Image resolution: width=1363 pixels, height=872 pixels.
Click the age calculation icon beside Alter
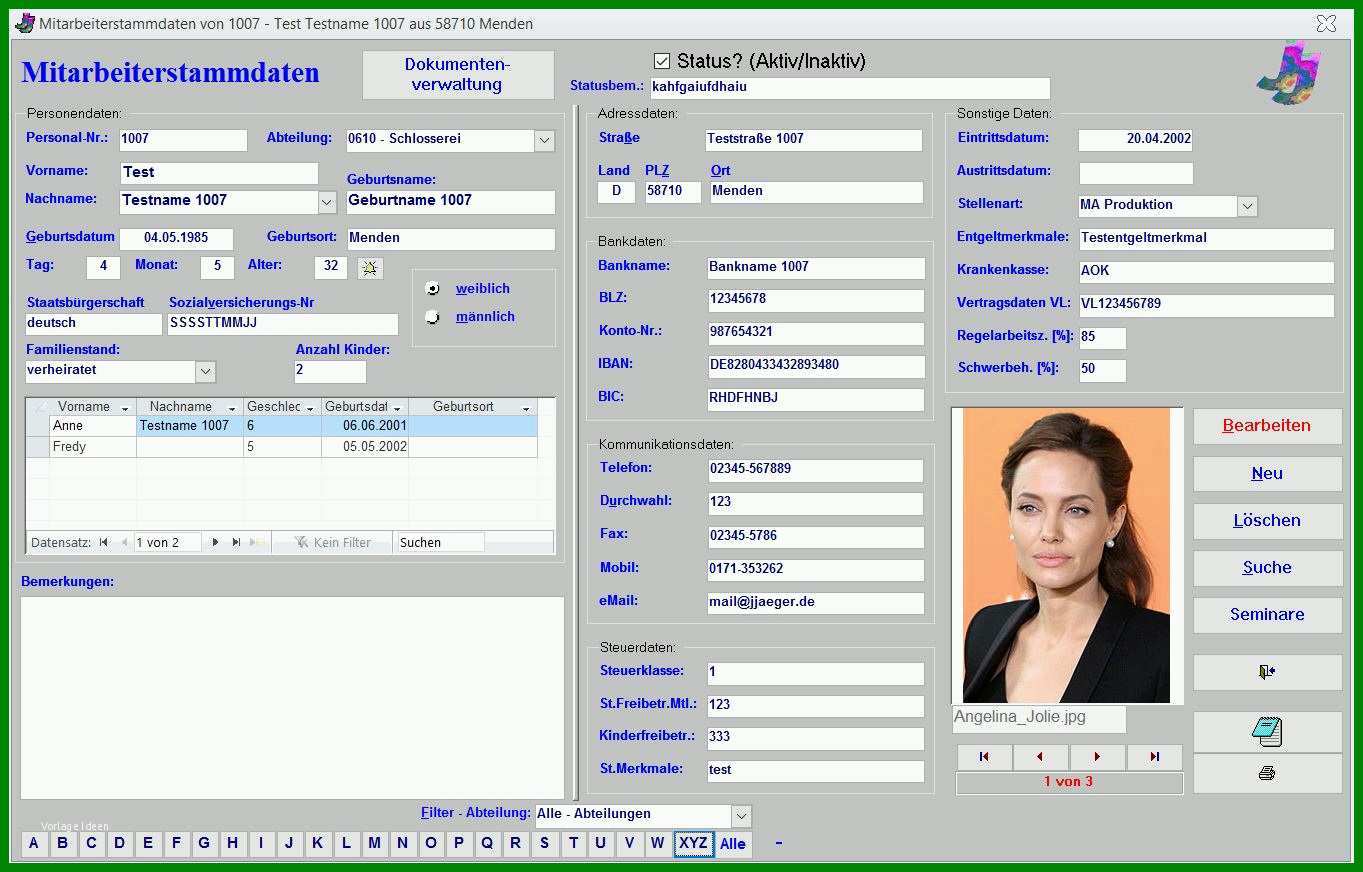point(370,268)
